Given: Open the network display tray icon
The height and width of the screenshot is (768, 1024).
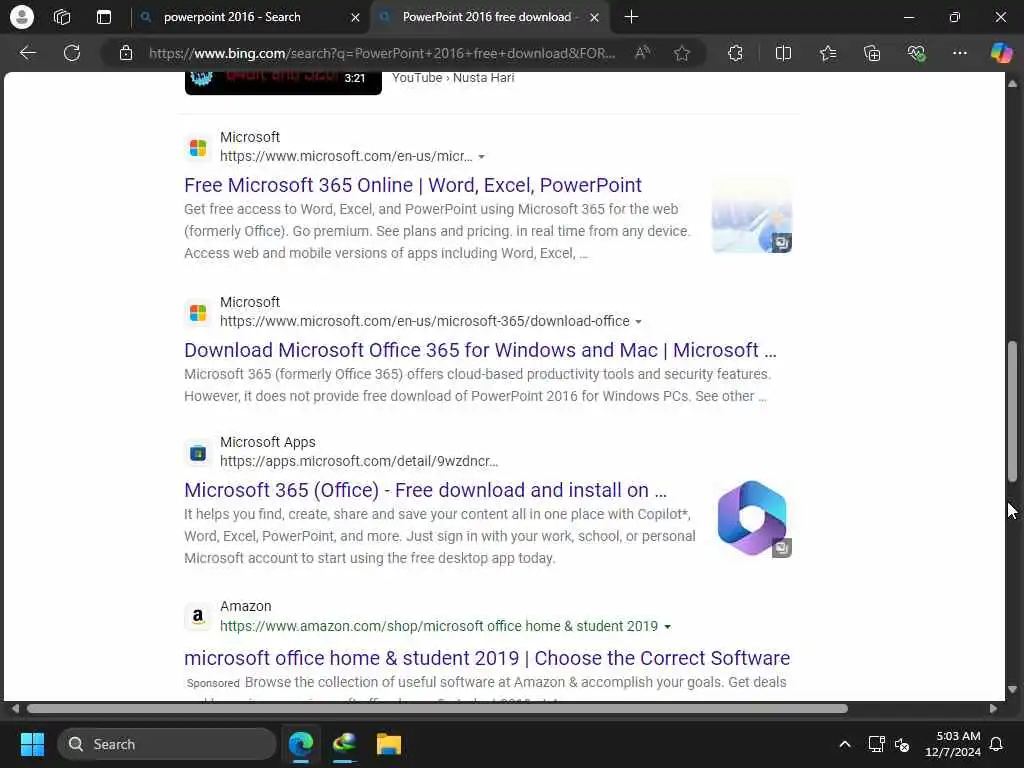Looking at the screenshot, I should pos(876,744).
